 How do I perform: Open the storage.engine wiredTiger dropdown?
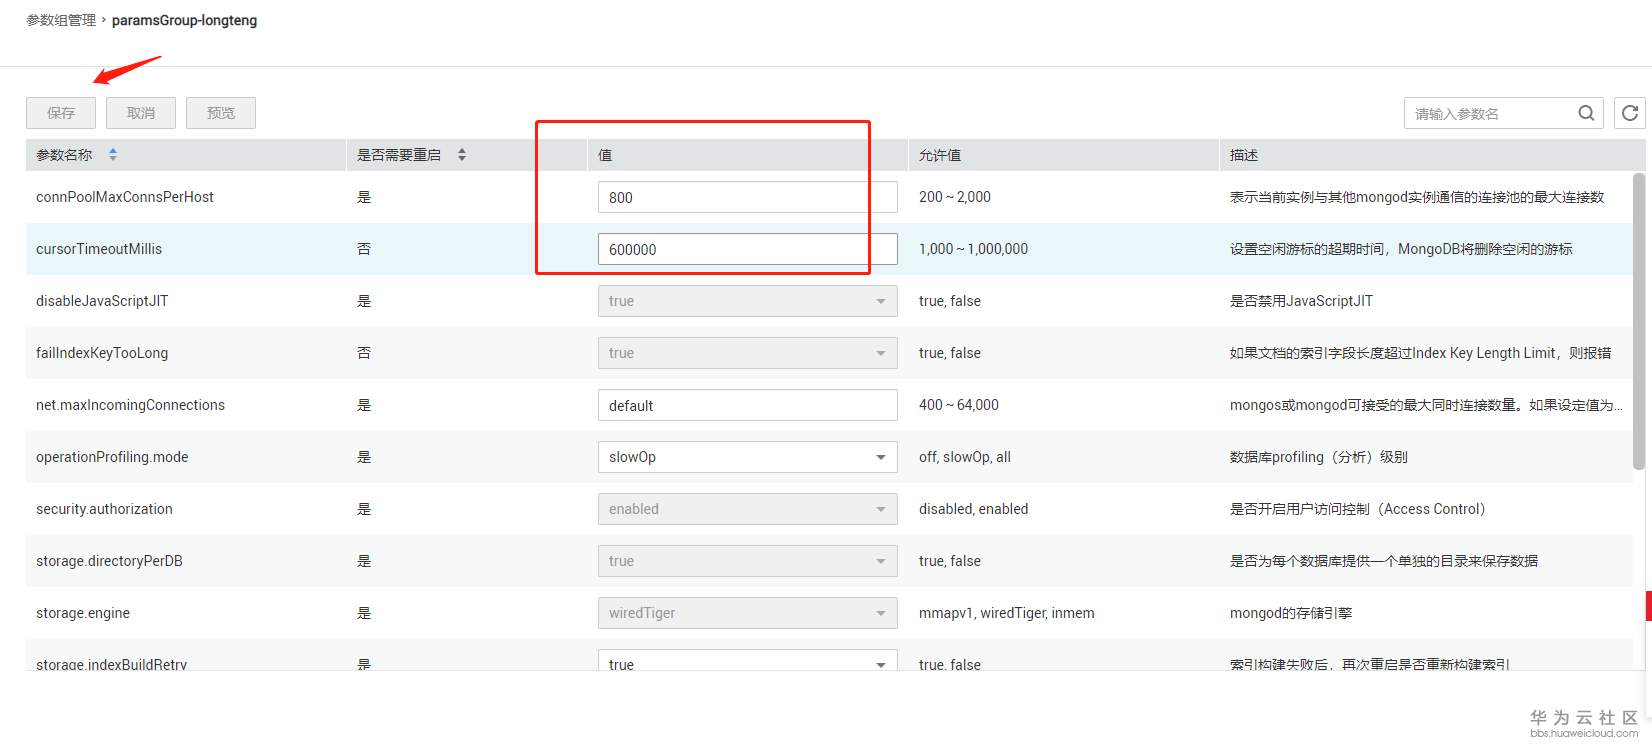click(748, 613)
